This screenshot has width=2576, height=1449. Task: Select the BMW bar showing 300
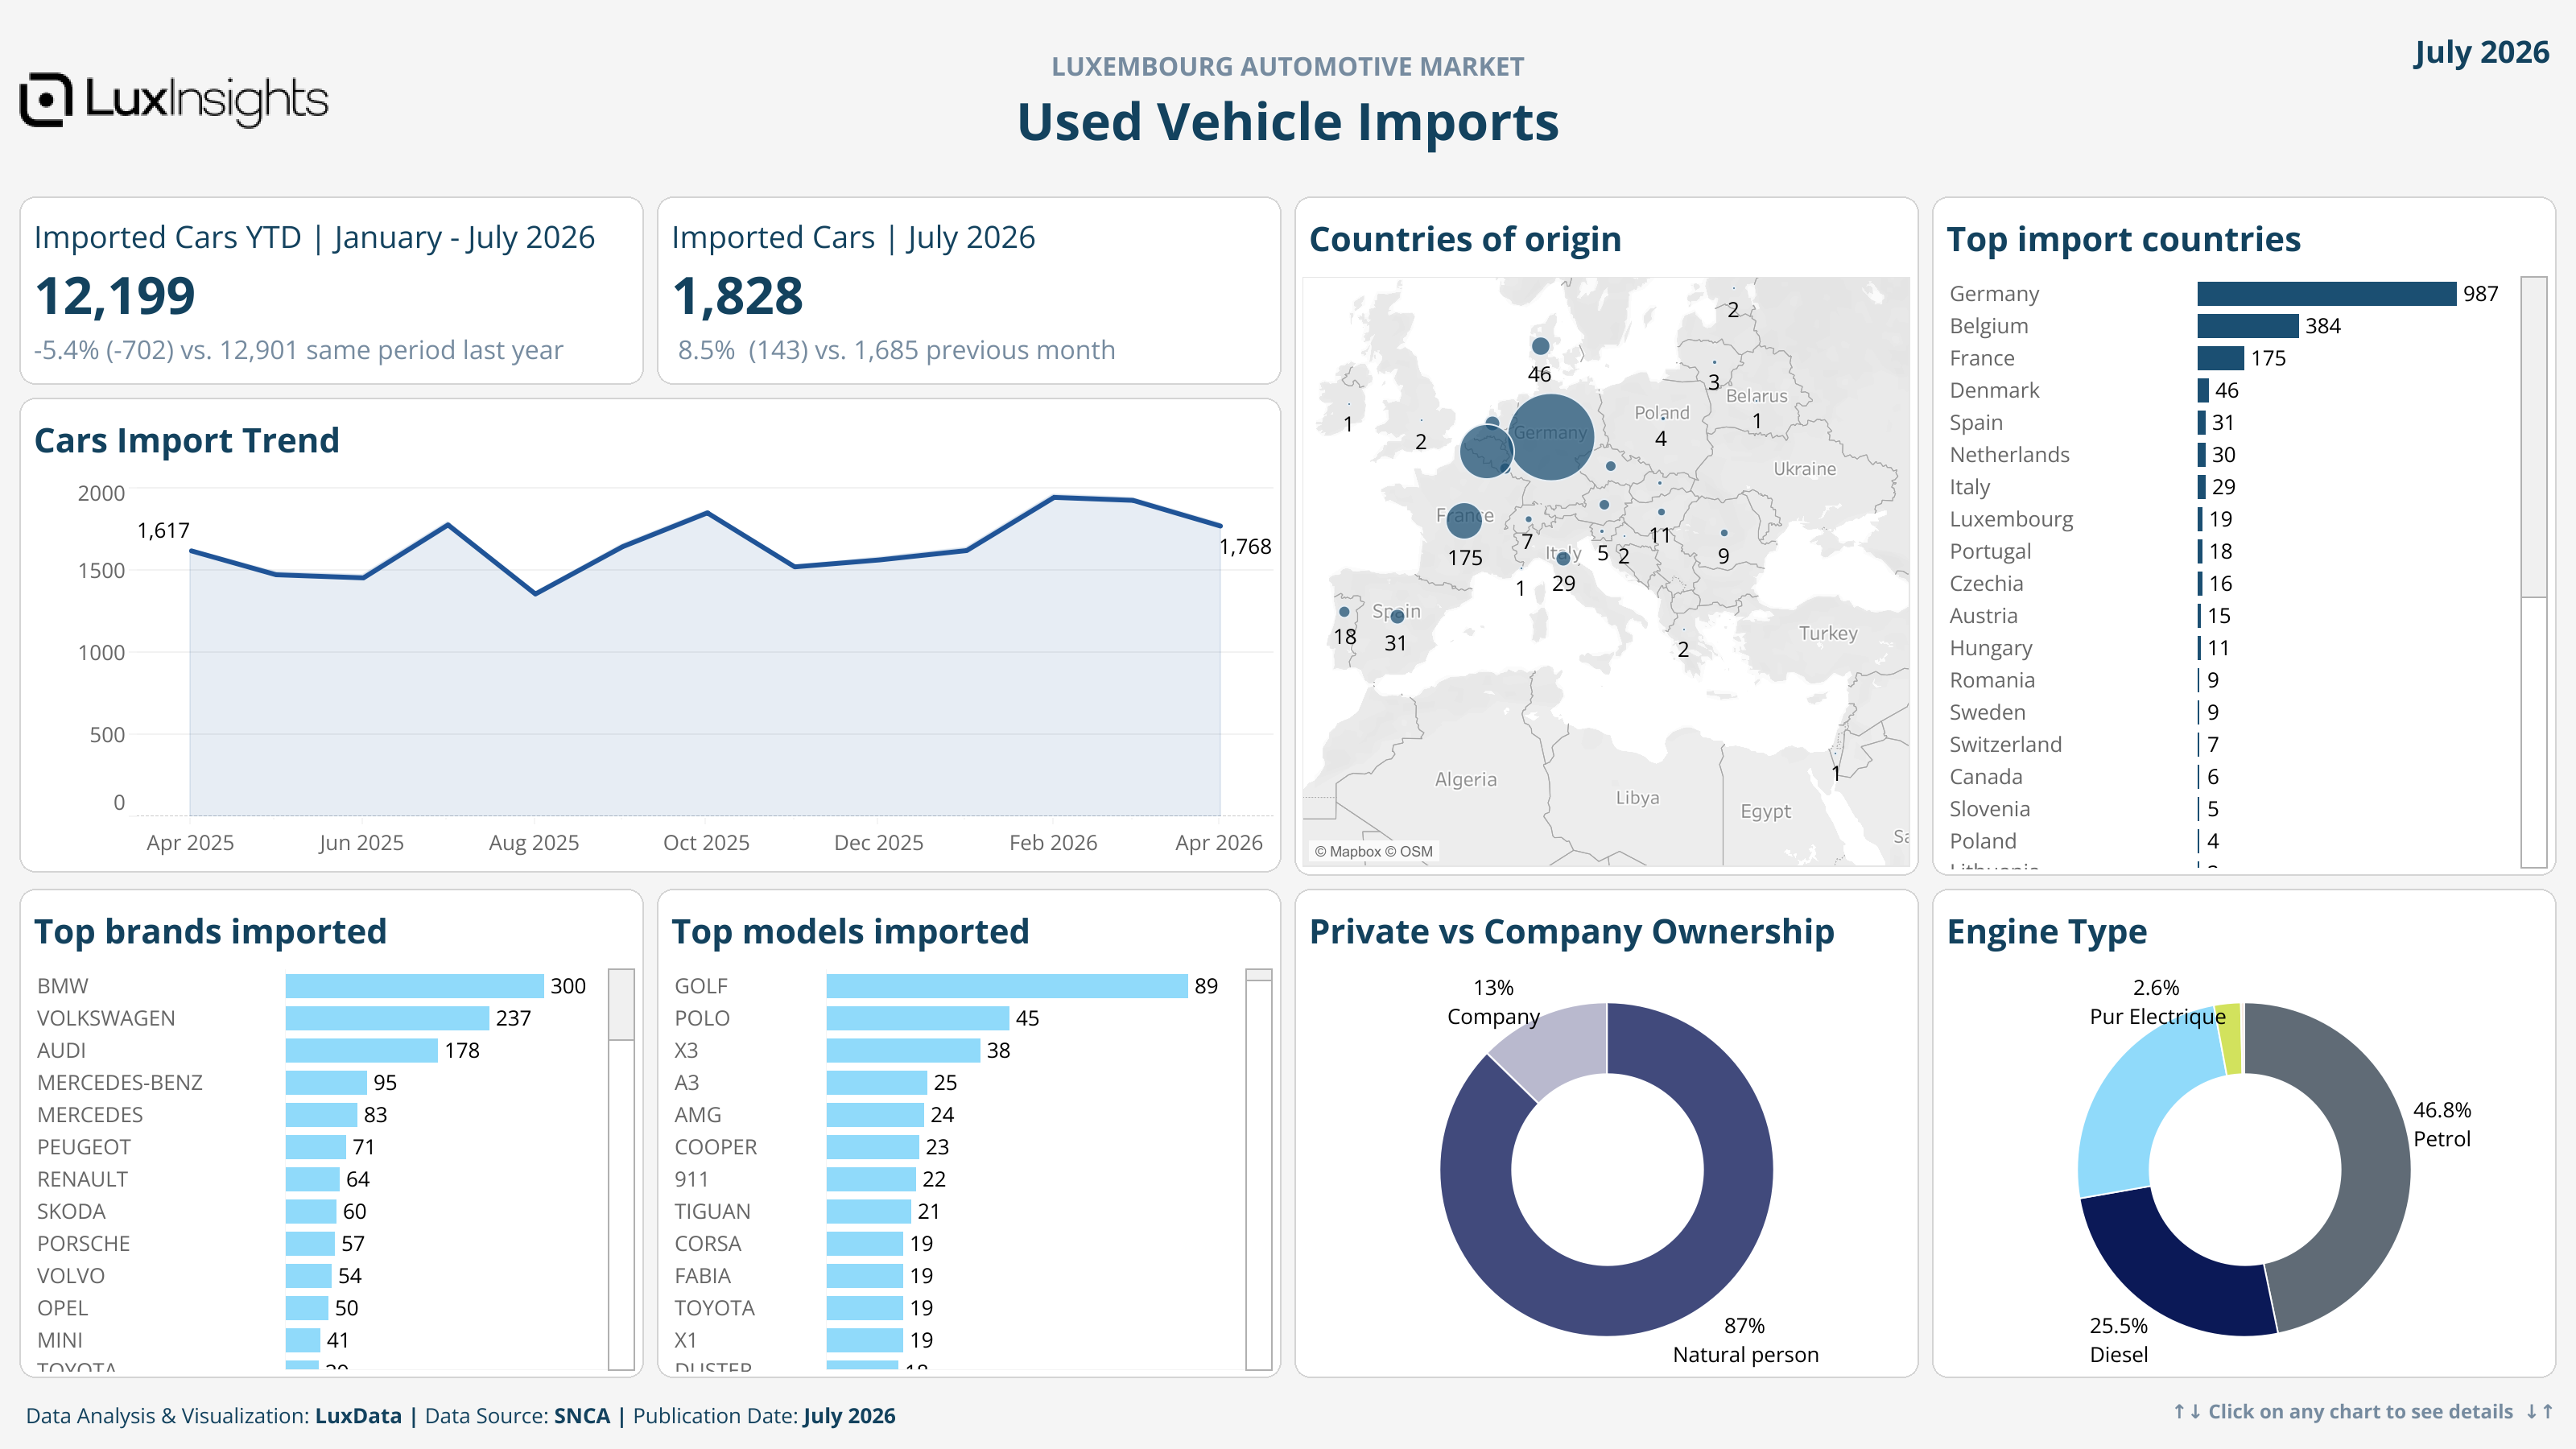coord(414,986)
